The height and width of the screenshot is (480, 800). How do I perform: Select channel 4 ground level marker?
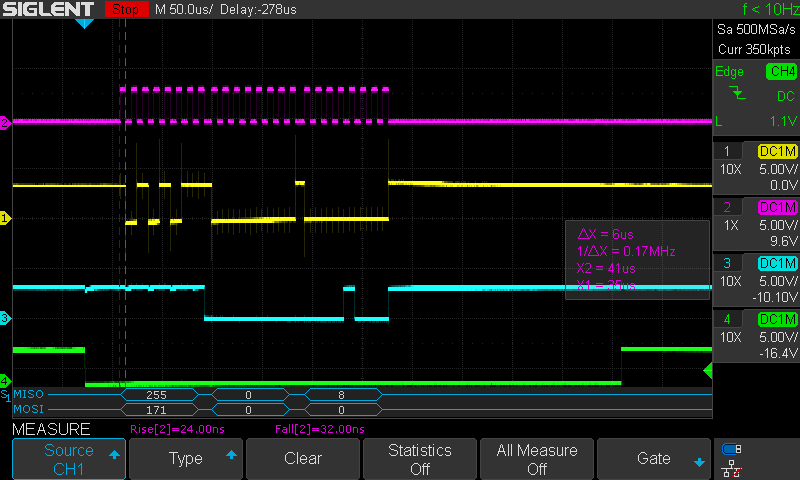(x=5, y=381)
